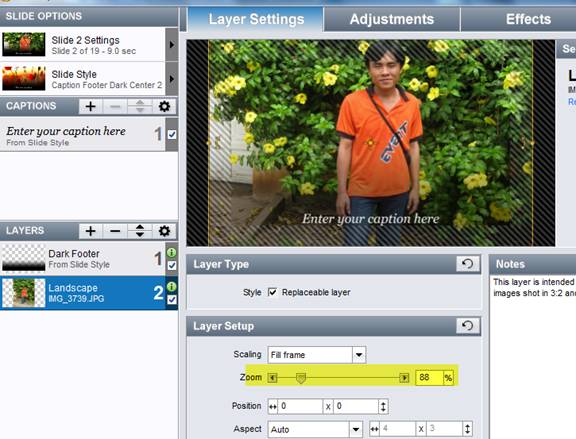The height and width of the screenshot is (439, 576).
Task: Switch to Layer Settings tab
Action: pos(256,19)
